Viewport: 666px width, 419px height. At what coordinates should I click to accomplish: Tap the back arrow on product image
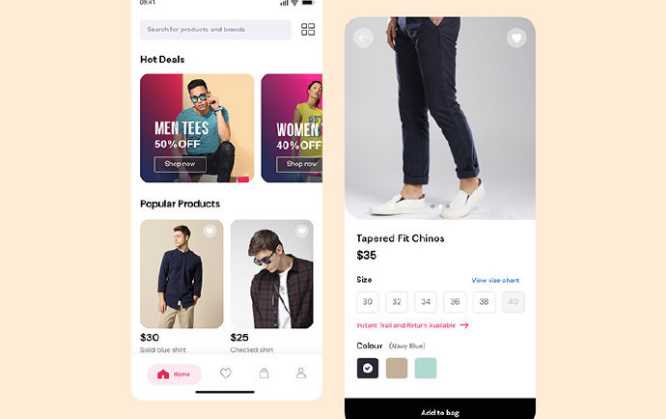point(364,38)
